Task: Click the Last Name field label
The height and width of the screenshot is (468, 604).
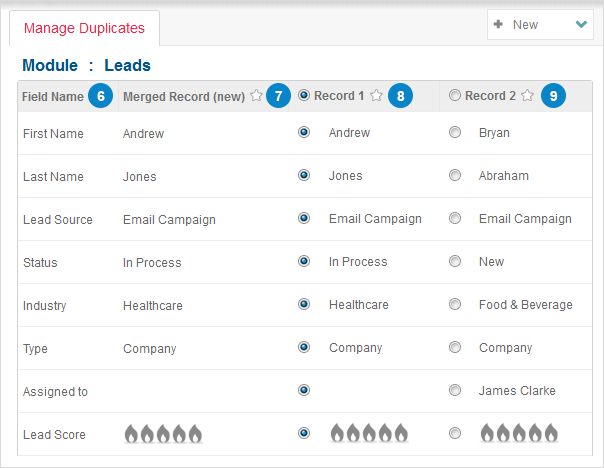Action: pyautogui.click(x=53, y=176)
